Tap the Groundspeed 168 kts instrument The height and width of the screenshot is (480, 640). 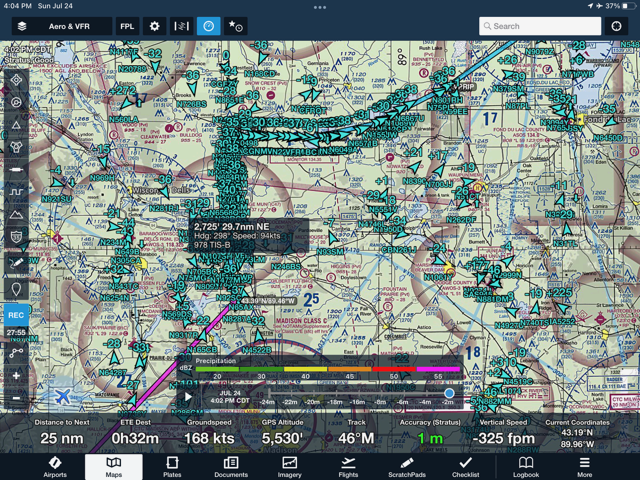point(209,432)
